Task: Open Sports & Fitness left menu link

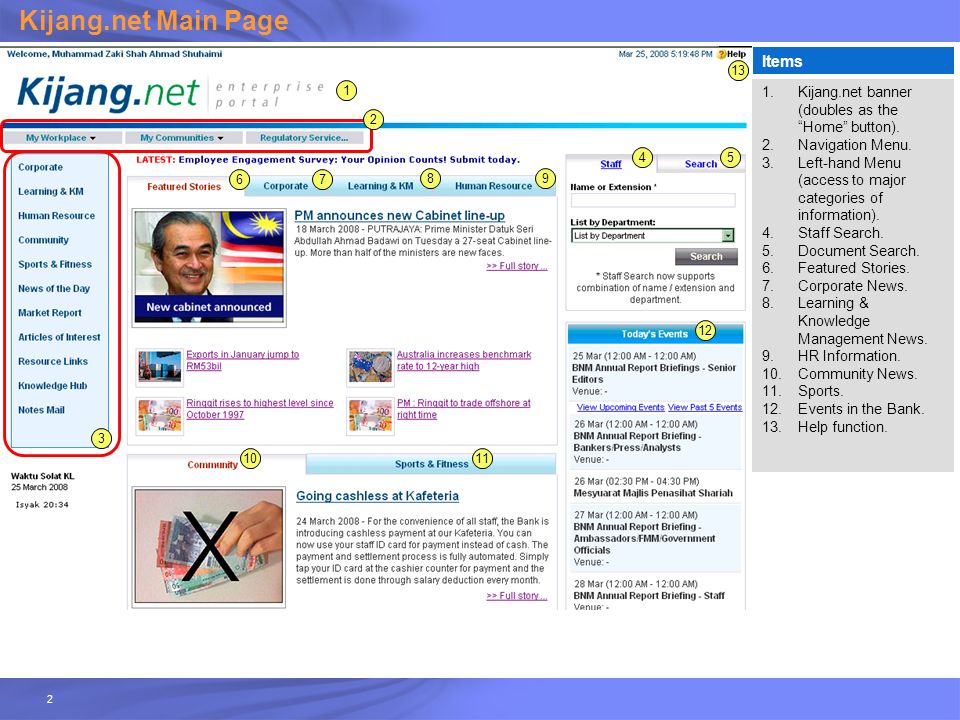Action: click(55, 264)
